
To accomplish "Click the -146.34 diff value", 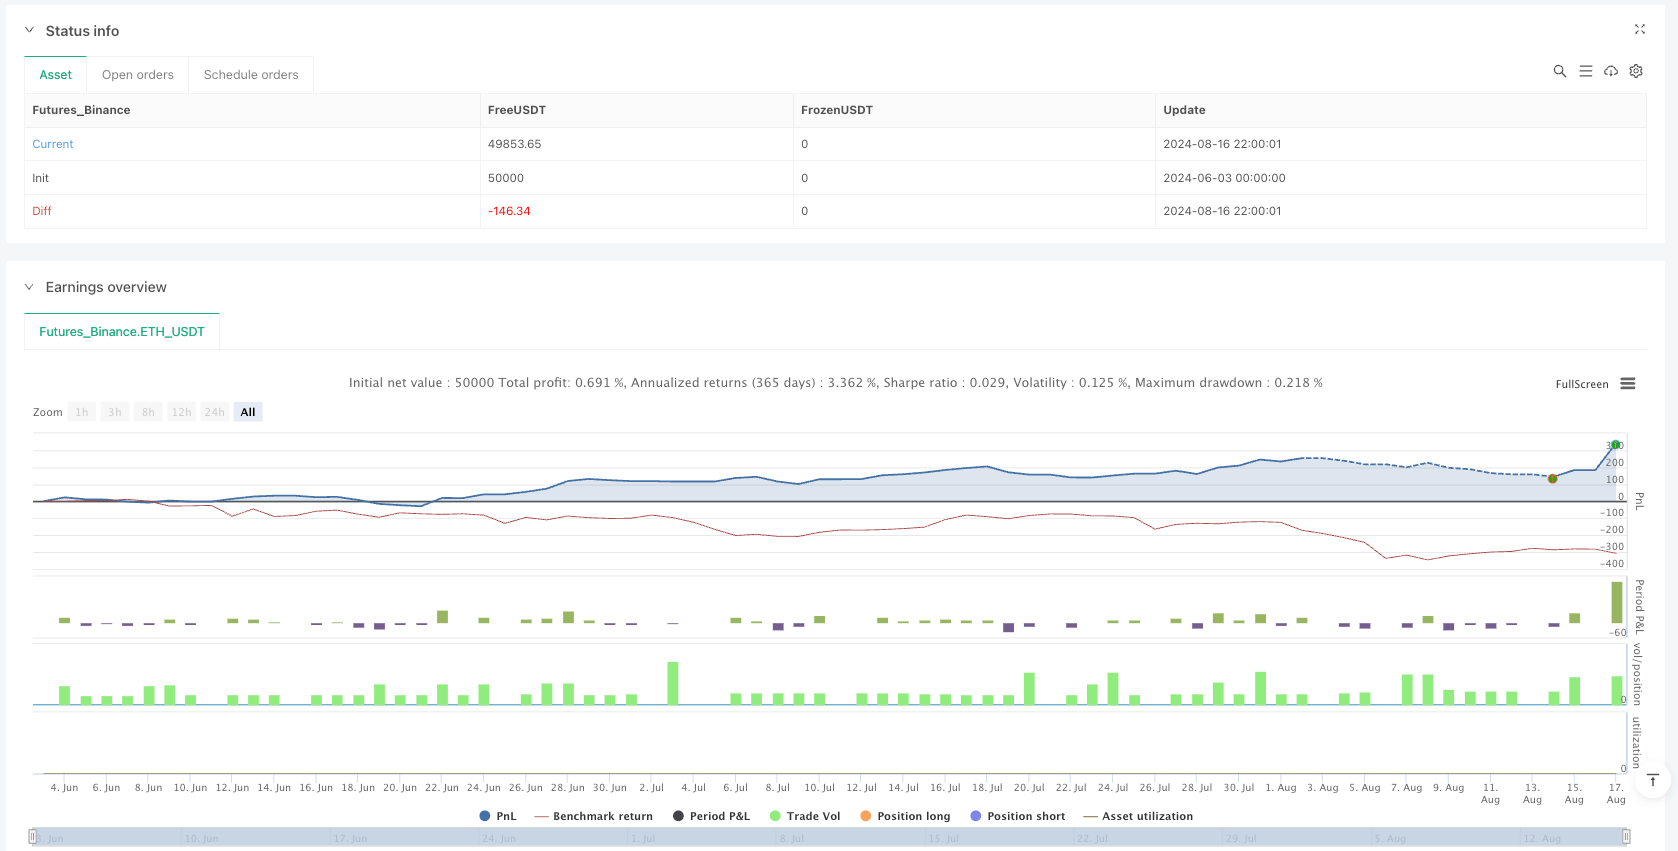I will coord(510,211).
